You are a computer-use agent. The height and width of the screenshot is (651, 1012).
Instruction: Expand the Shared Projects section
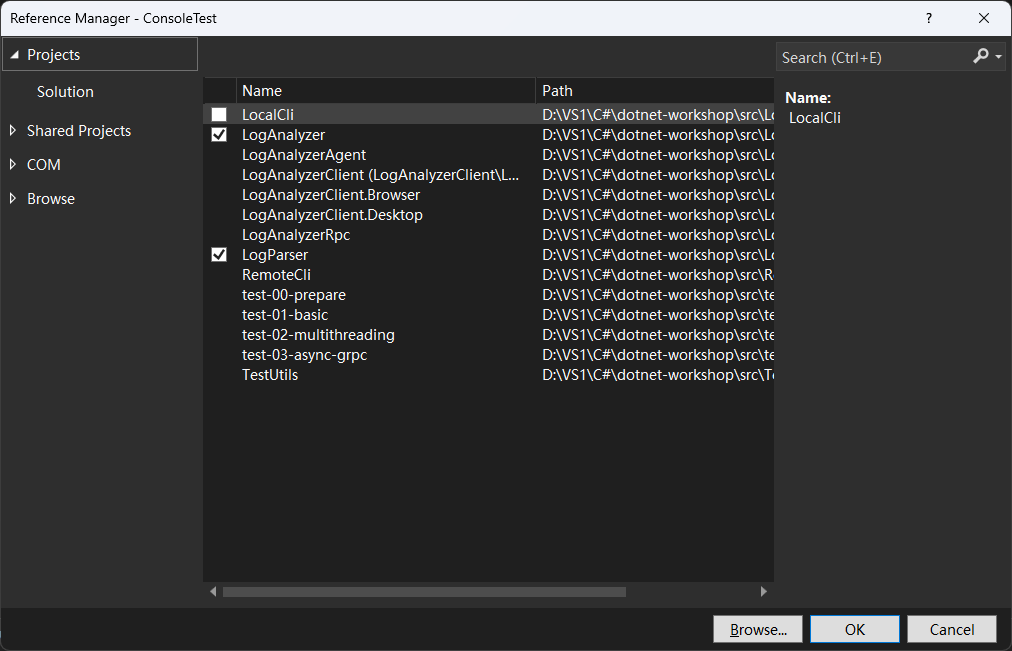13,130
